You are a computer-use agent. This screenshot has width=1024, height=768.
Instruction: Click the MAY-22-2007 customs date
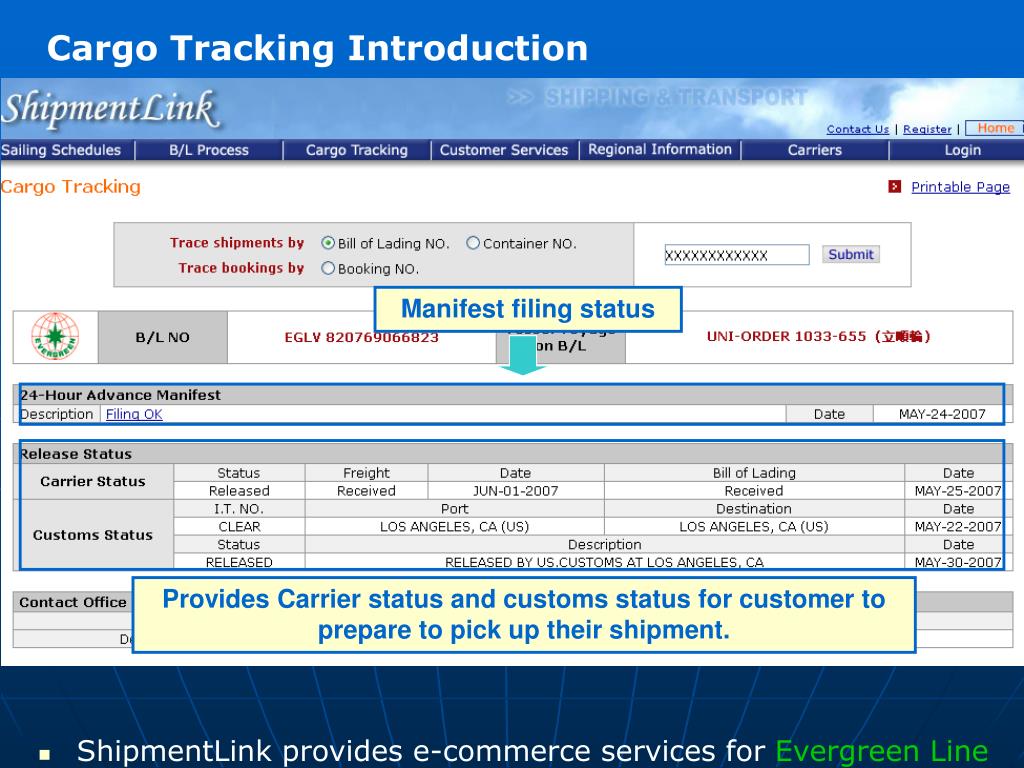[958, 527]
